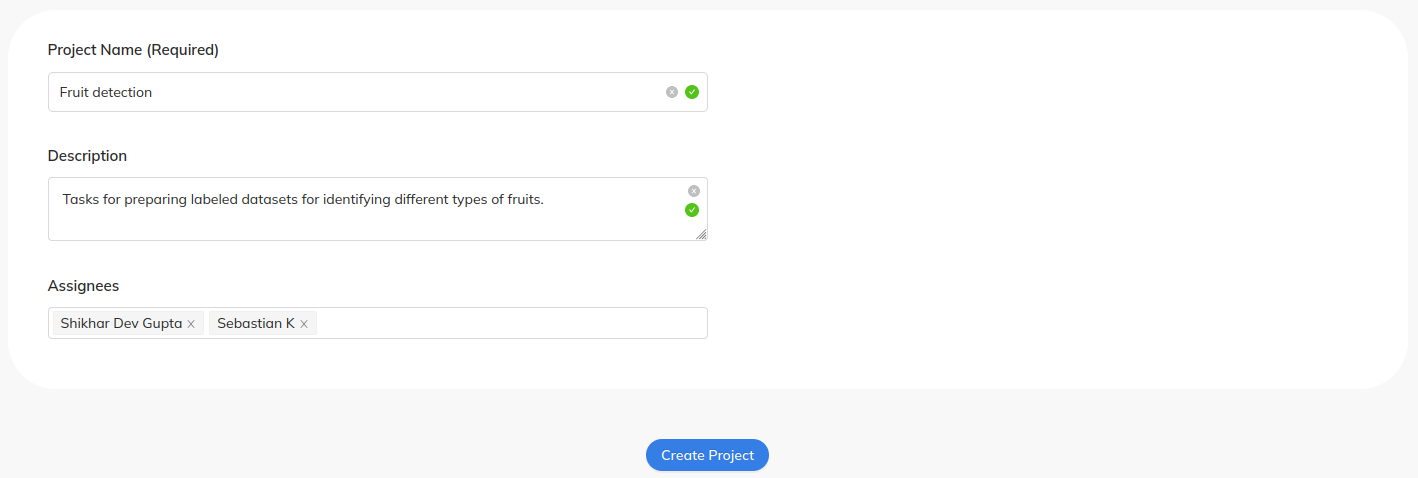The image size is (1418, 478).
Task: Click the word "Fruit" in the Project Name
Action: click(74, 92)
